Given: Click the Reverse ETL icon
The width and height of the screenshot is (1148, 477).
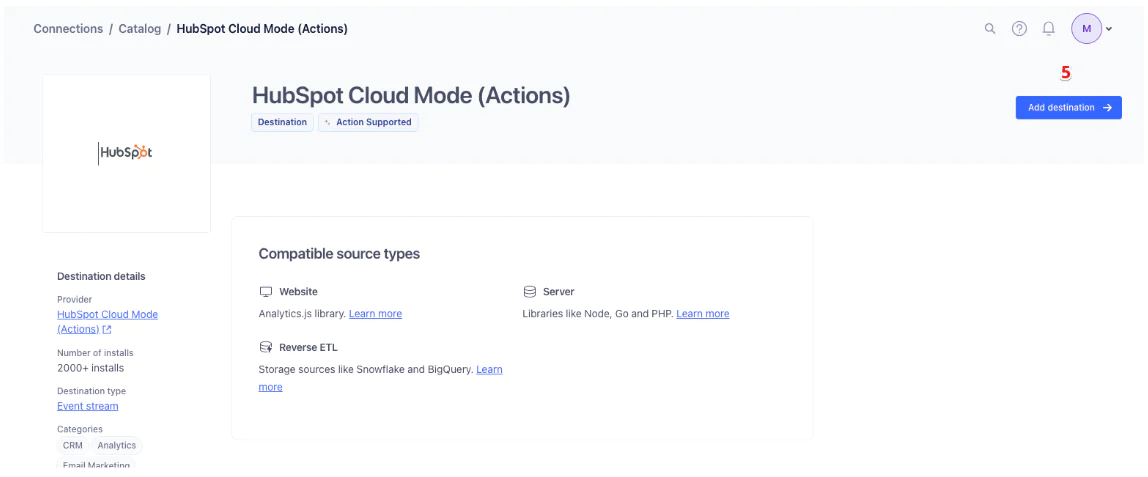Looking at the screenshot, I should pos(266,347).
